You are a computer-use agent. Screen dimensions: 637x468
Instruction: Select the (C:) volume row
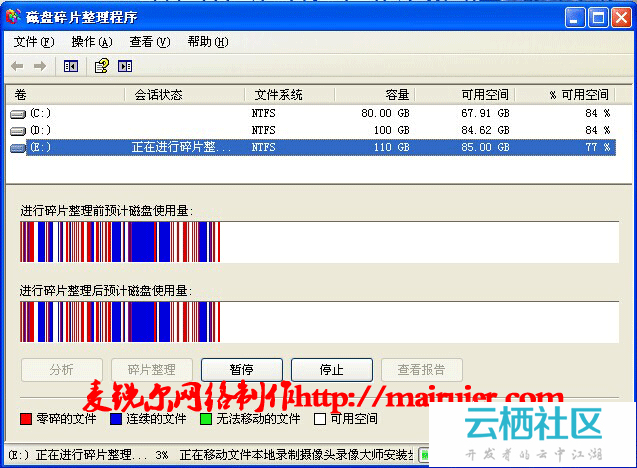pyautogui.click(x=312, y=113)
